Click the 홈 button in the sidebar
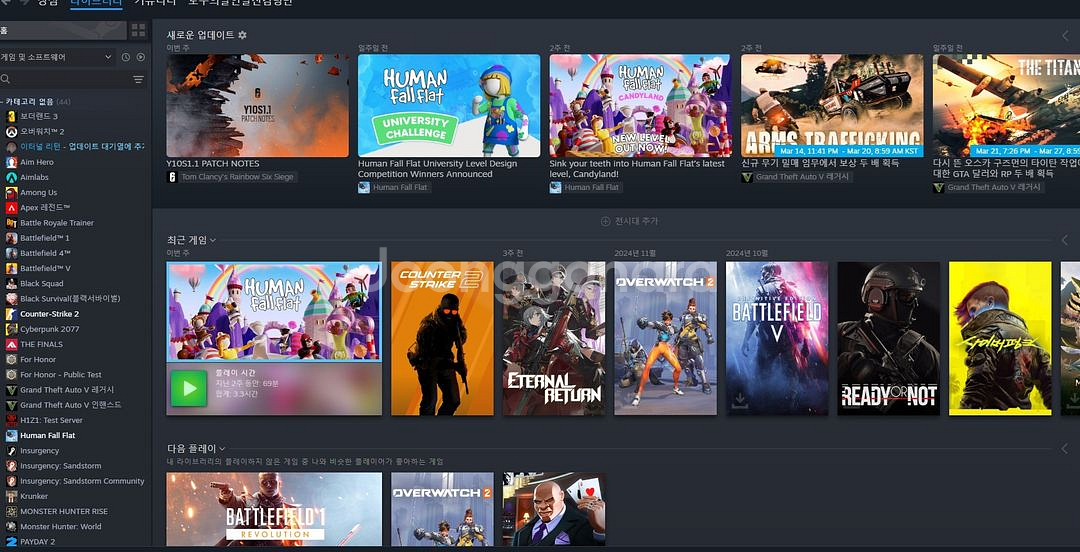This screenshot has width=1080, height=552. [63, 30]
